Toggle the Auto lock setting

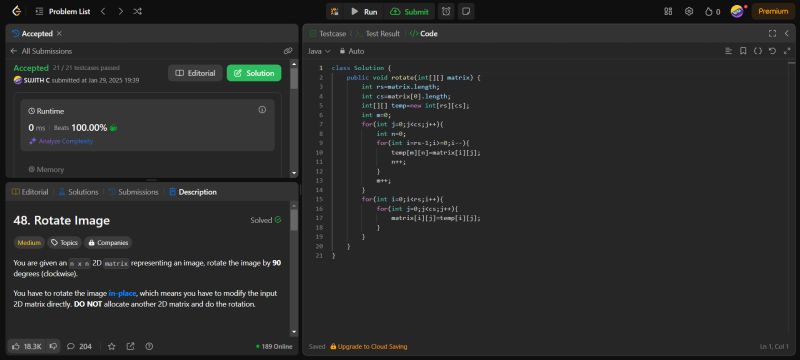coord(352,51)
